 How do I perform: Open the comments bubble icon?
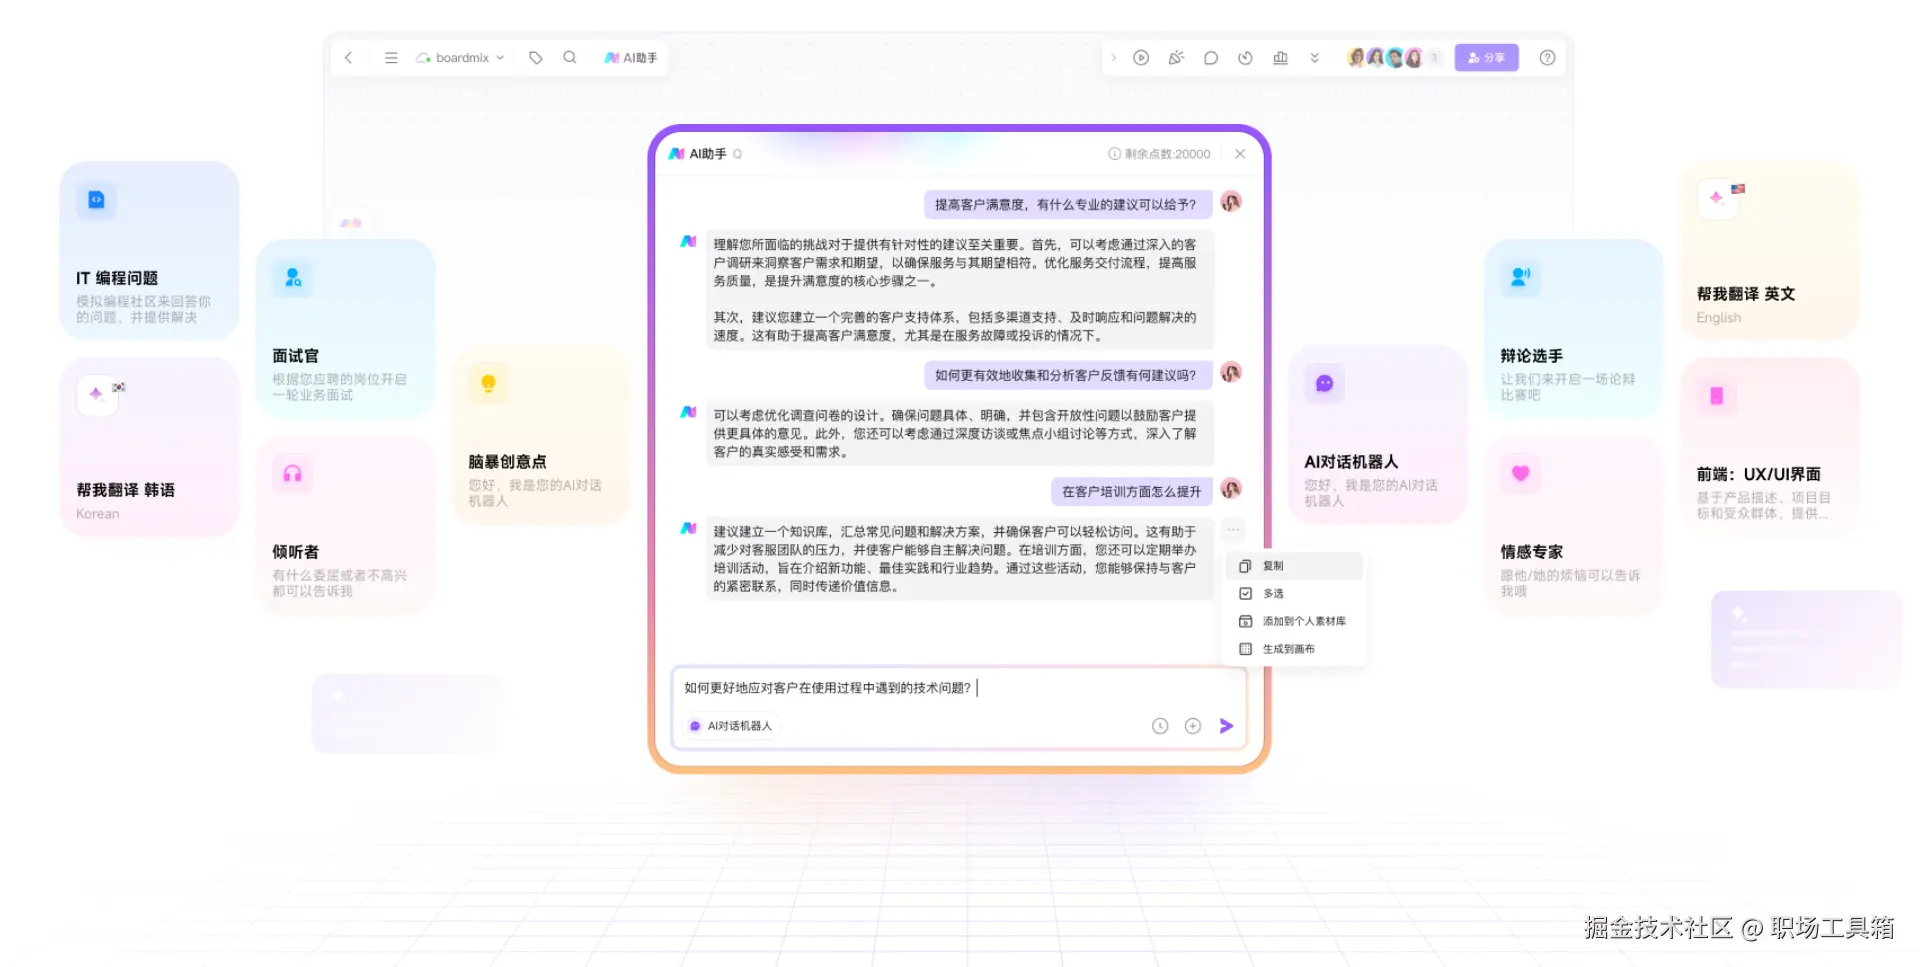(x=1211, y=57)
